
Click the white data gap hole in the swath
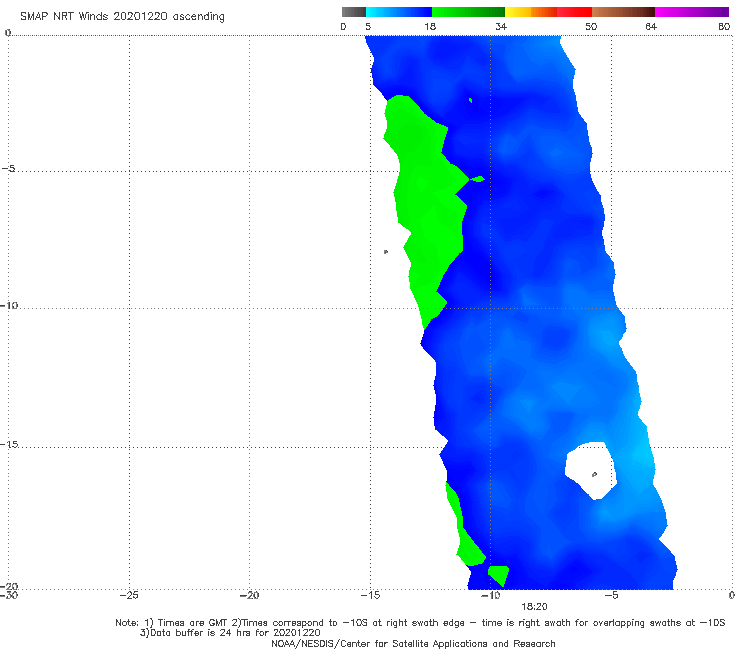pos(591,469)
